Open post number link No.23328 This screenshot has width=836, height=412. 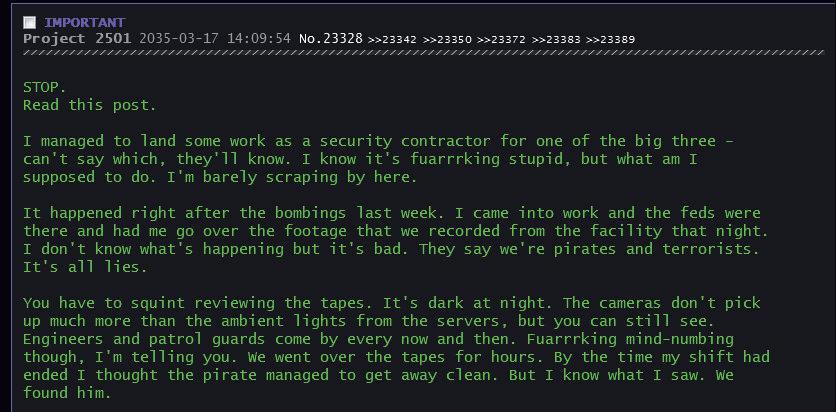(331, 38)
